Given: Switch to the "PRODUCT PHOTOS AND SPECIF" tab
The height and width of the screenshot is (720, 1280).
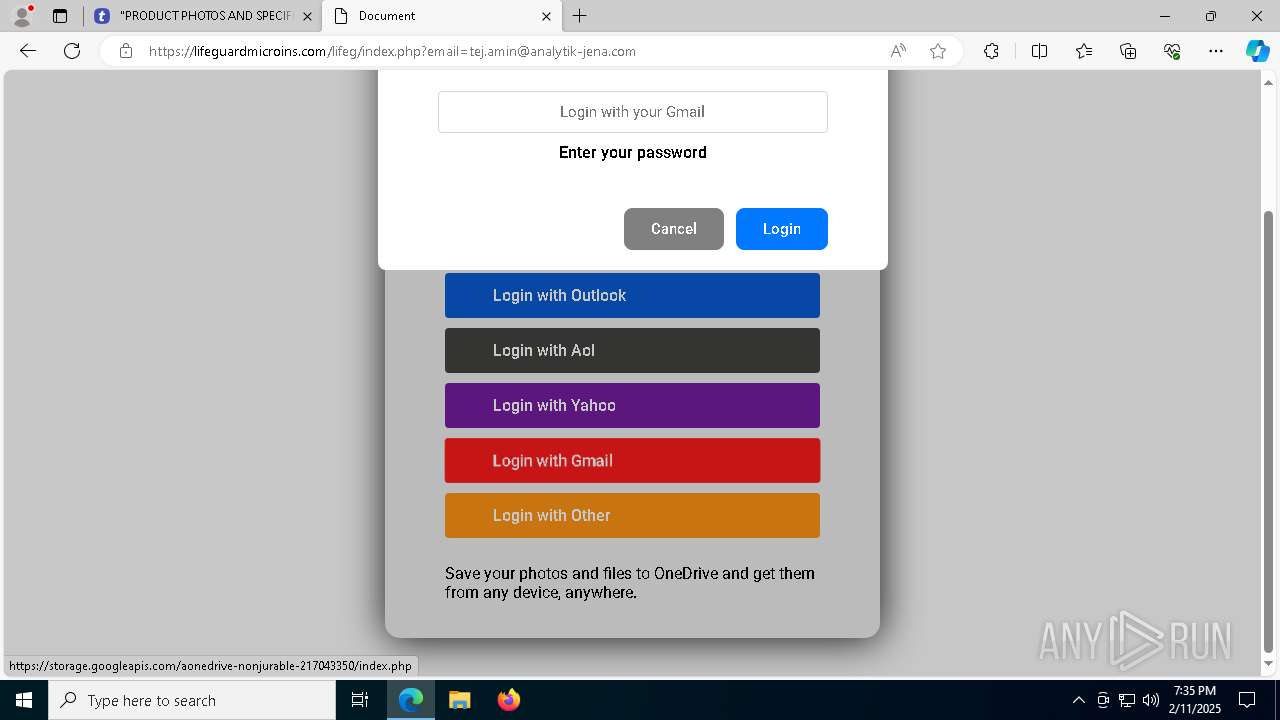Looking at the screenshot, I should (203, 16).
